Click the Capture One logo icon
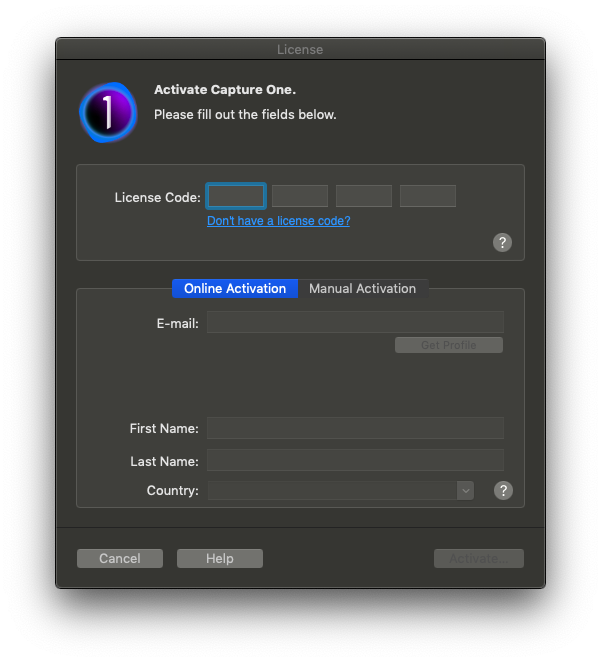Viewport: 601px width, 662px height. click(108, 112)
